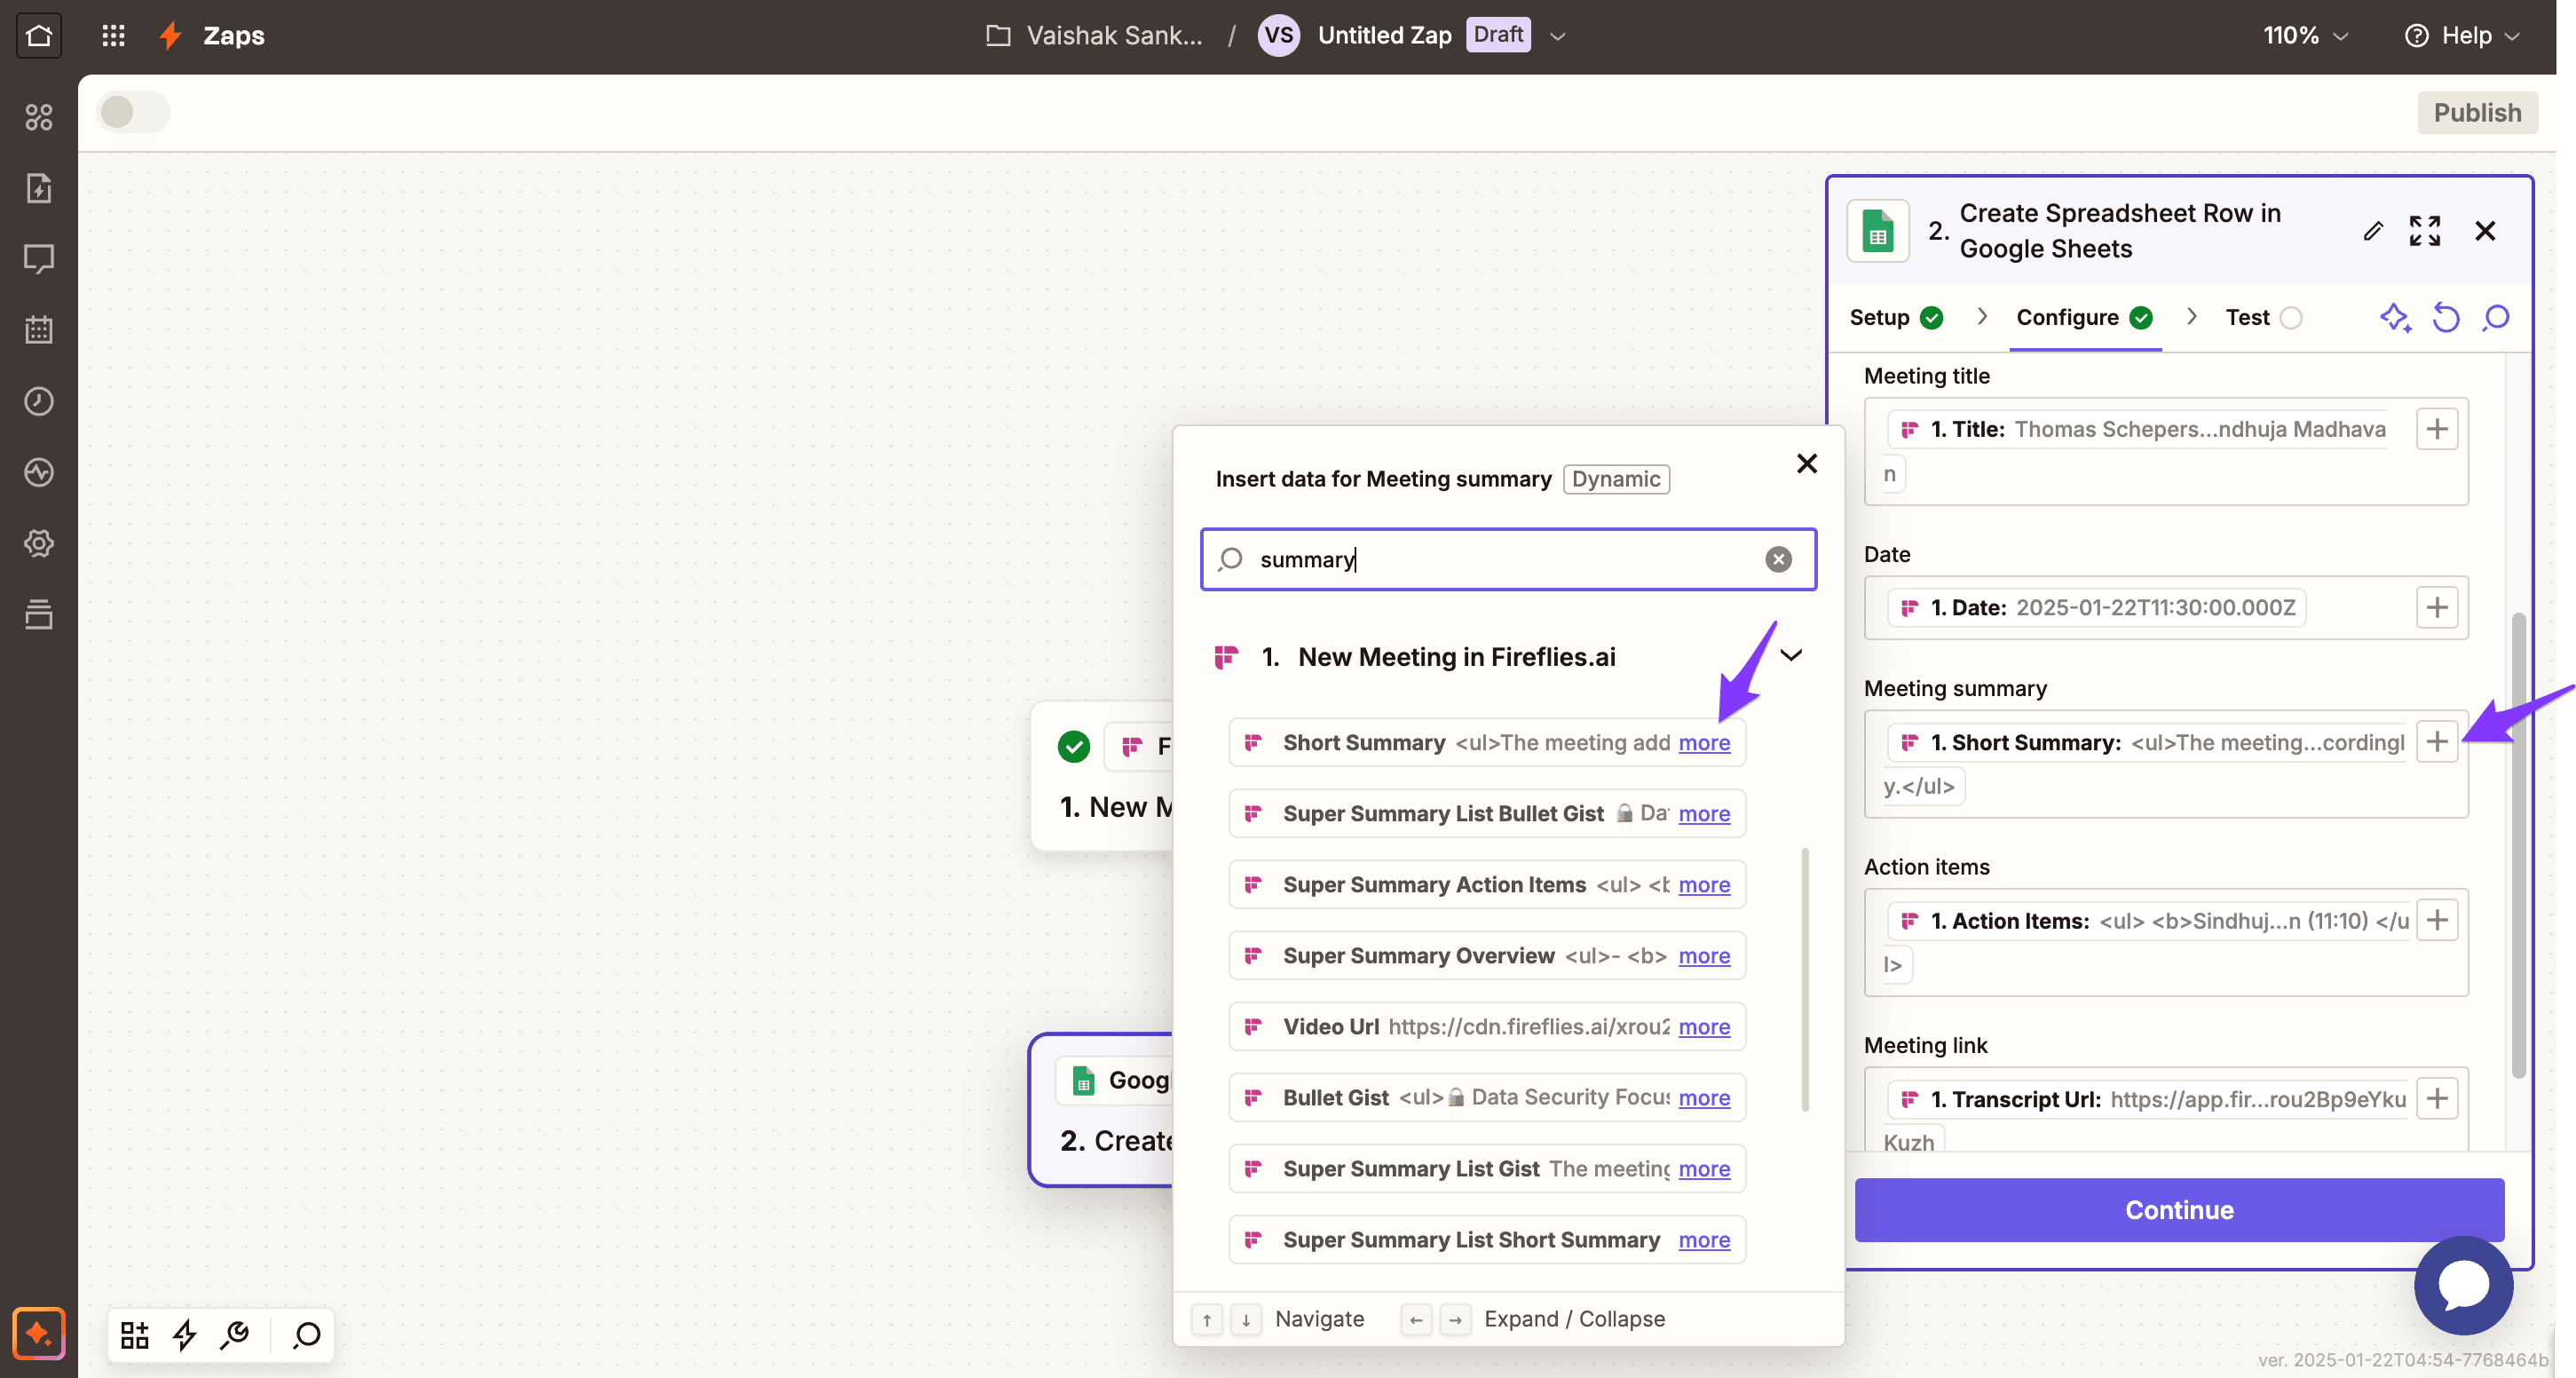2576x1378 pixels.
Task: Add data to Meeting summary field
Action: tap(2437, 741)
